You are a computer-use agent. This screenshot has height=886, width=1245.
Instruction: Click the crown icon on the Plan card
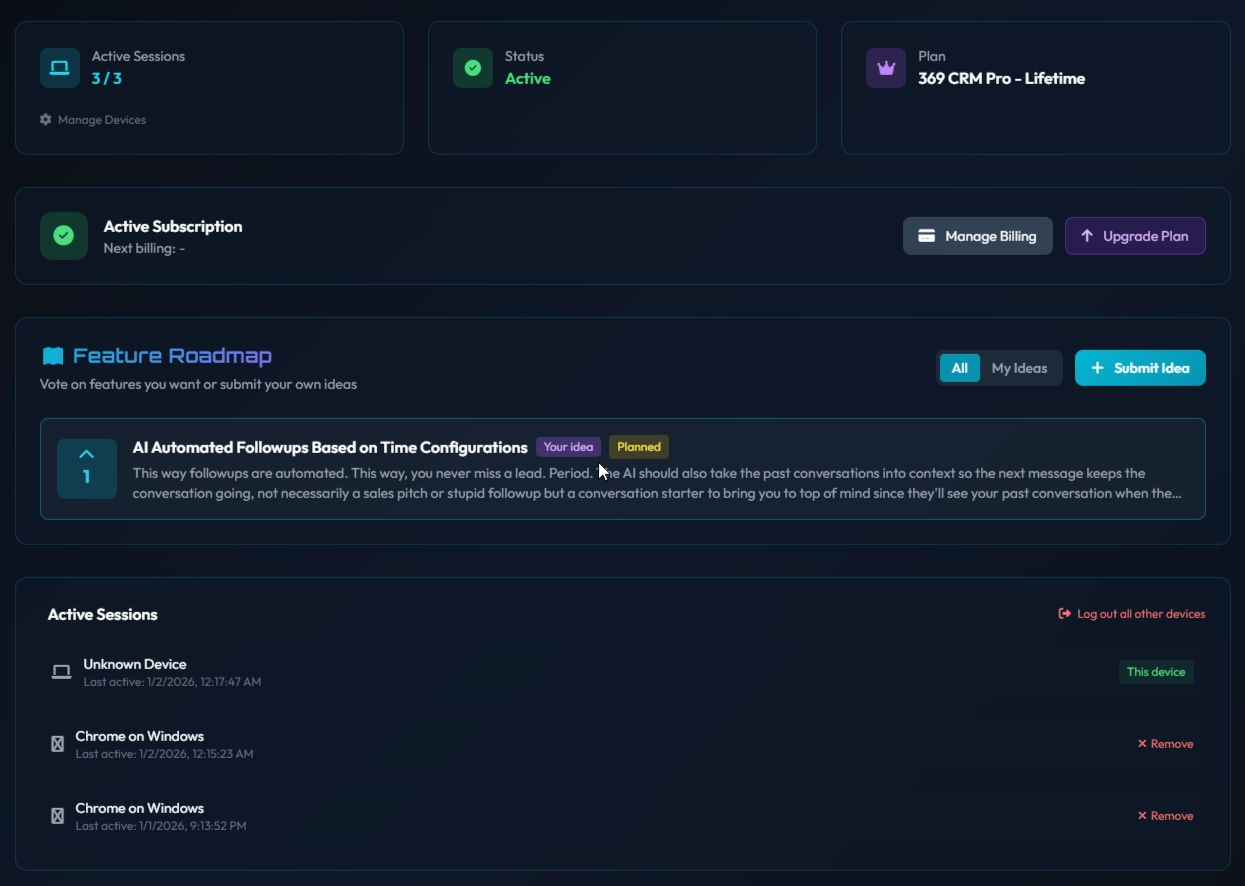point(884,67)
